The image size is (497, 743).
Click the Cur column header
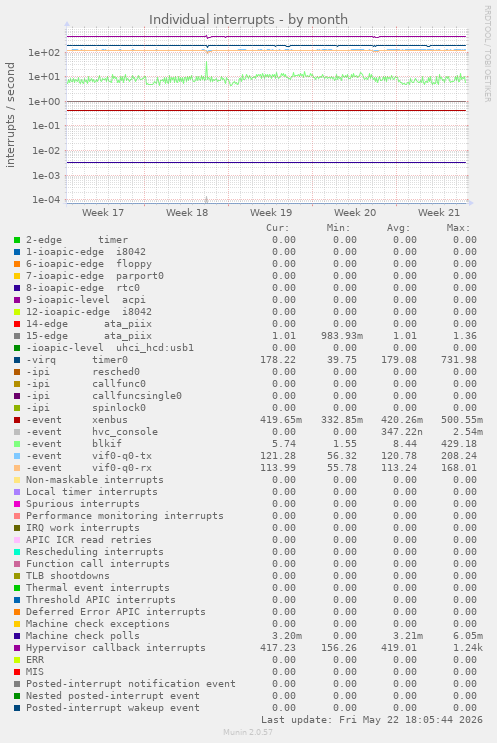click(278, 228)
